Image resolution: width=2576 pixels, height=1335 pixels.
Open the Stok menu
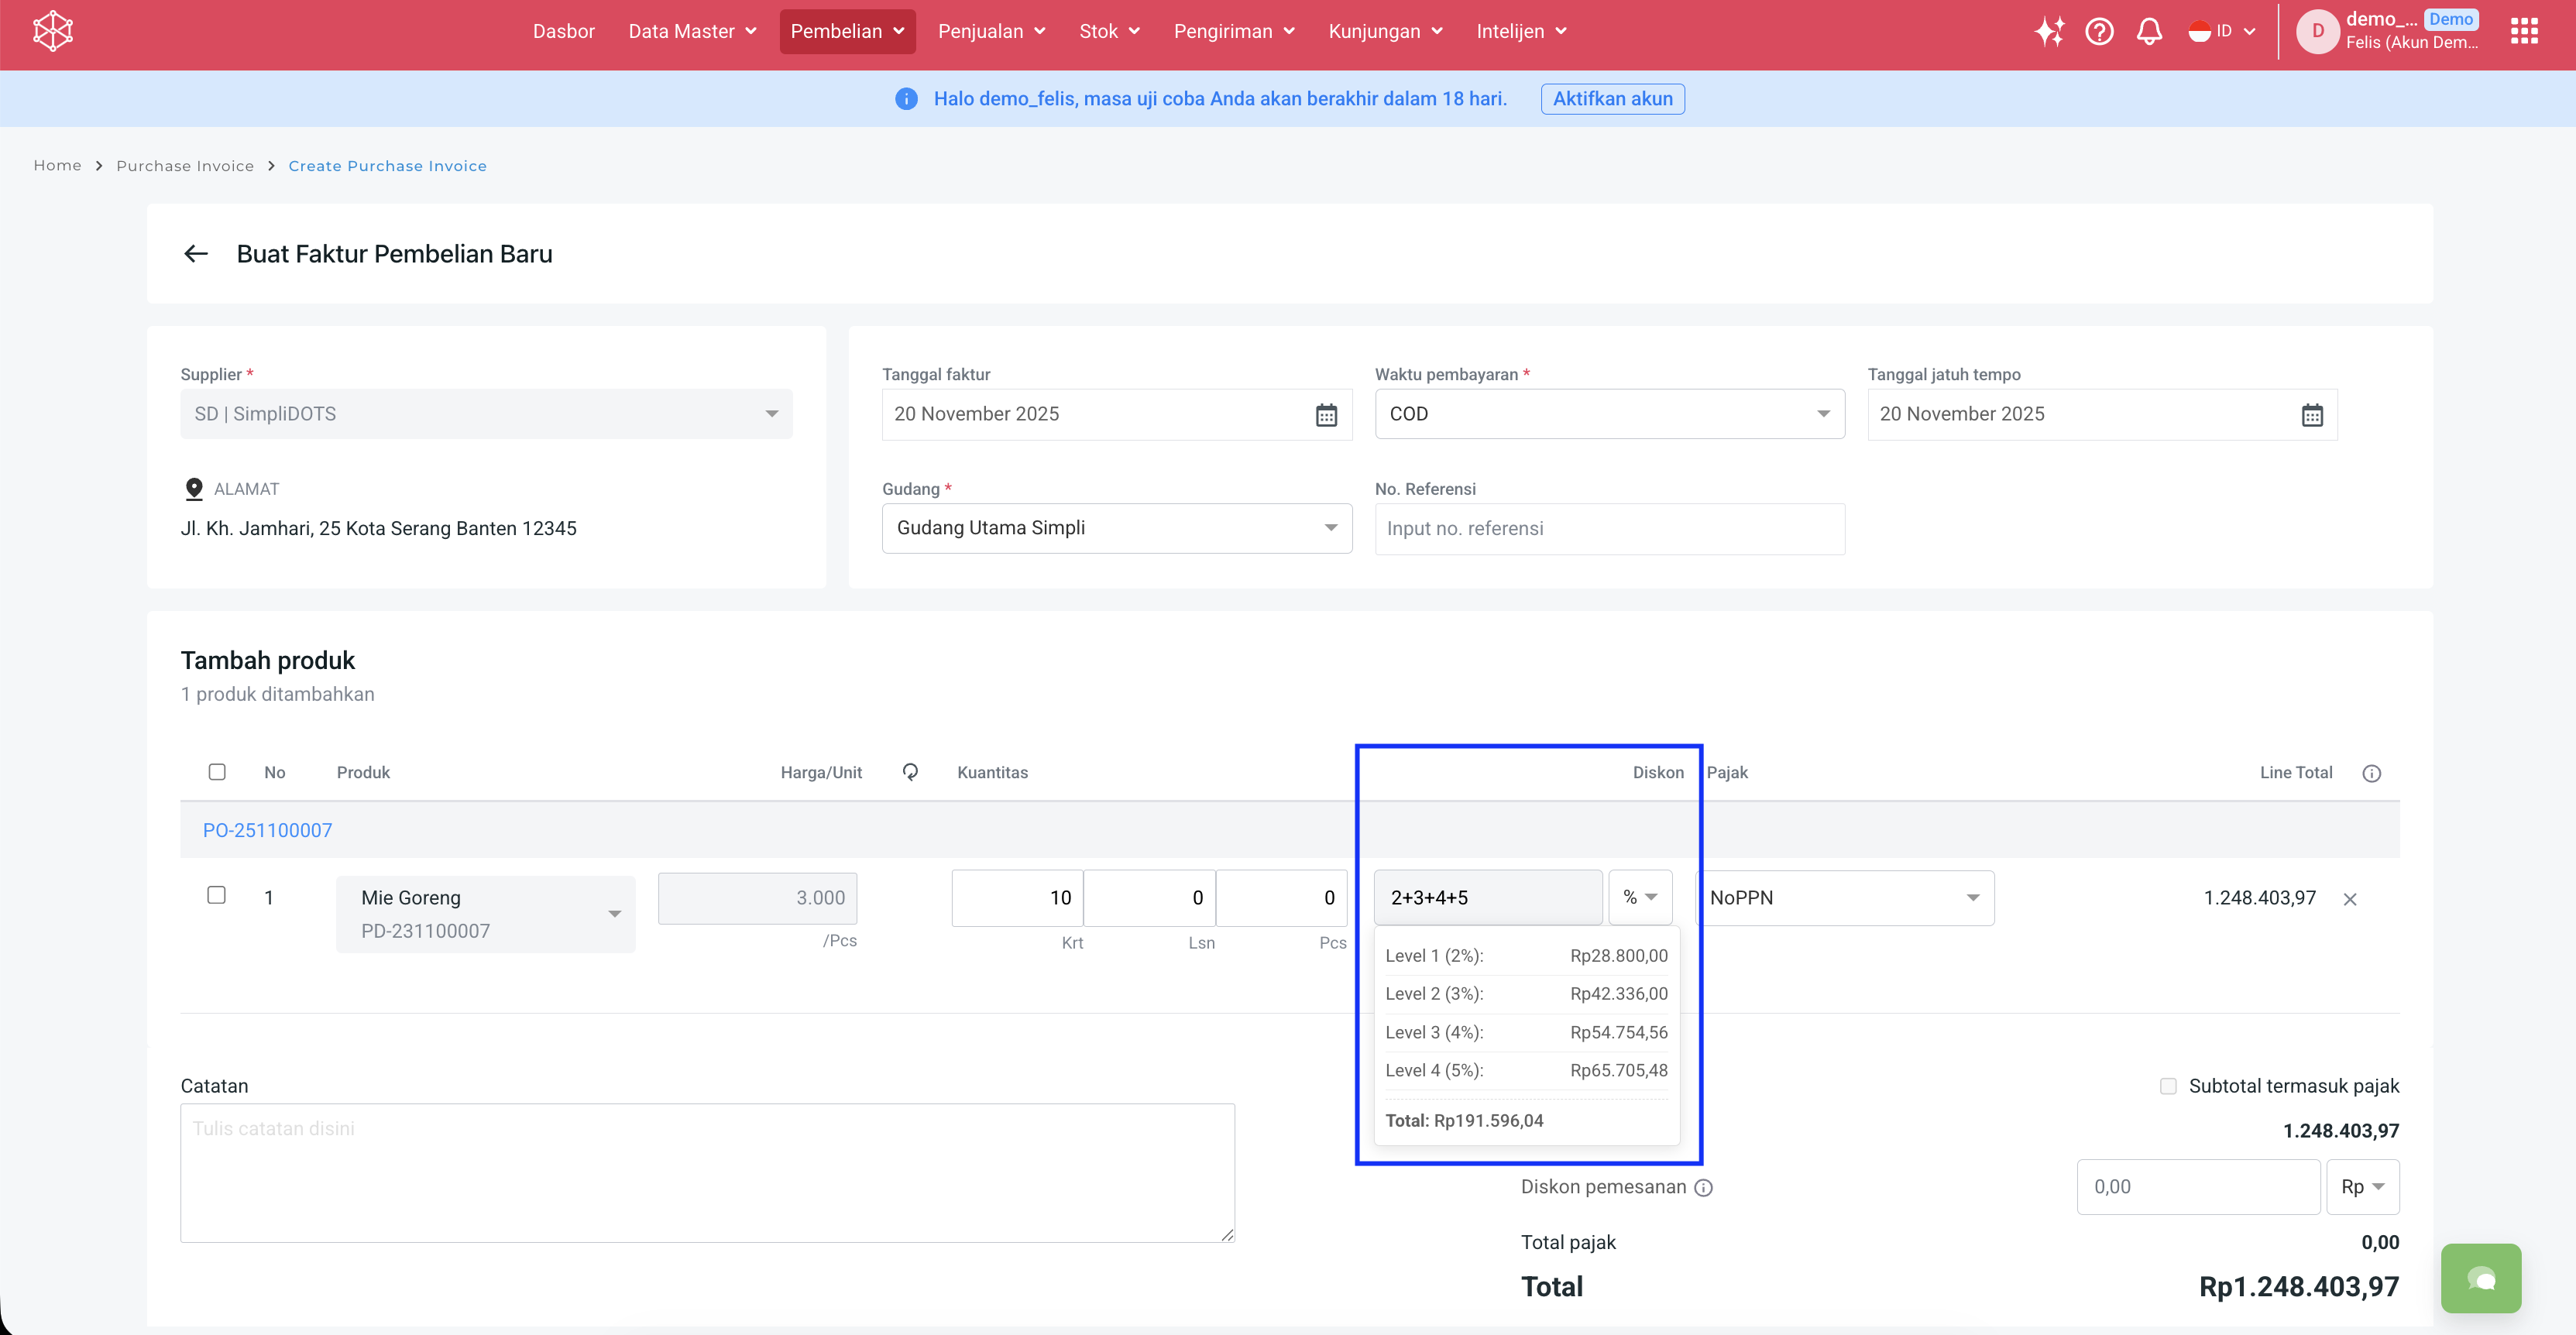point(1109,32)
